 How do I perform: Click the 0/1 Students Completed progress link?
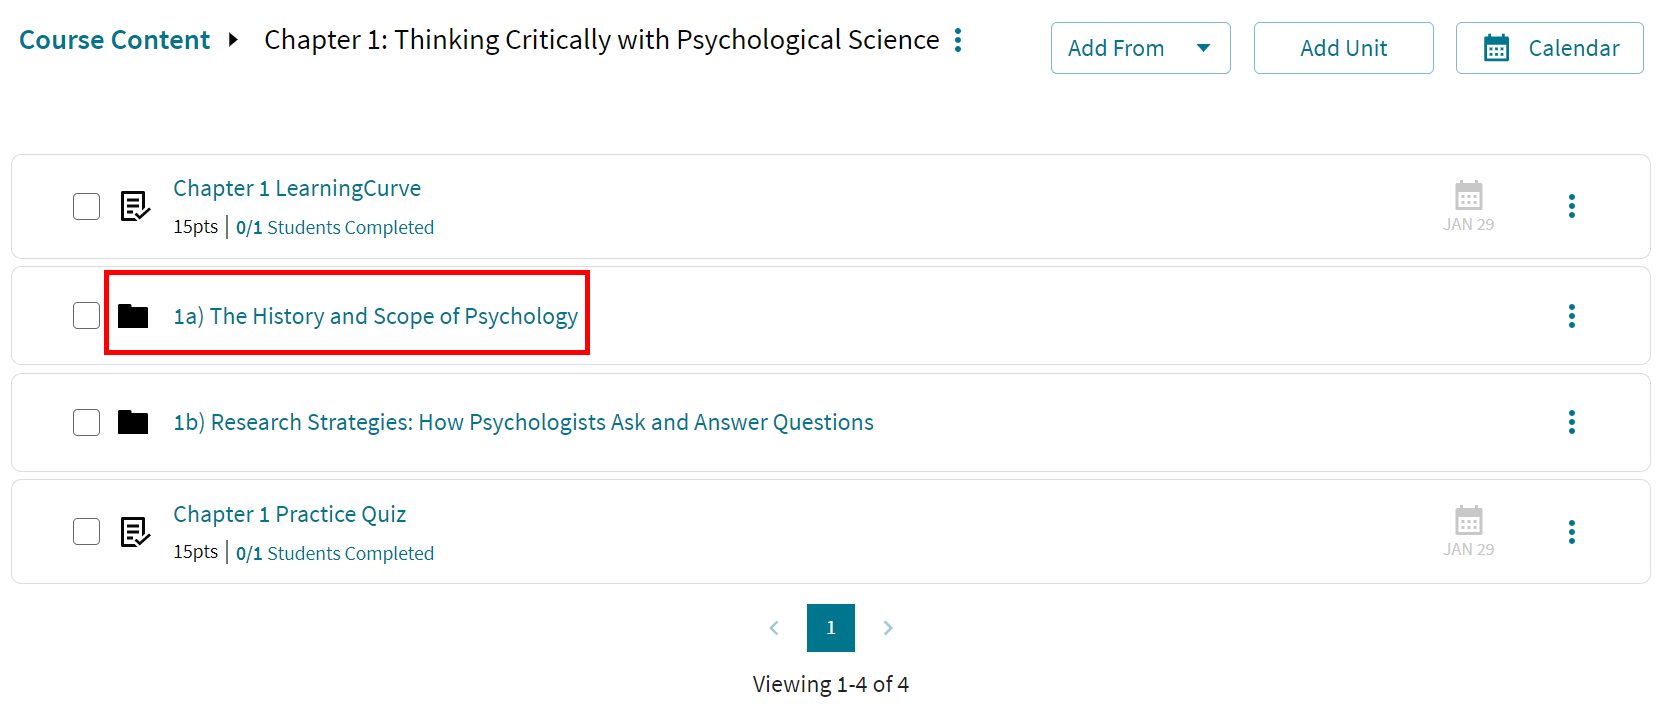(335, 227)
